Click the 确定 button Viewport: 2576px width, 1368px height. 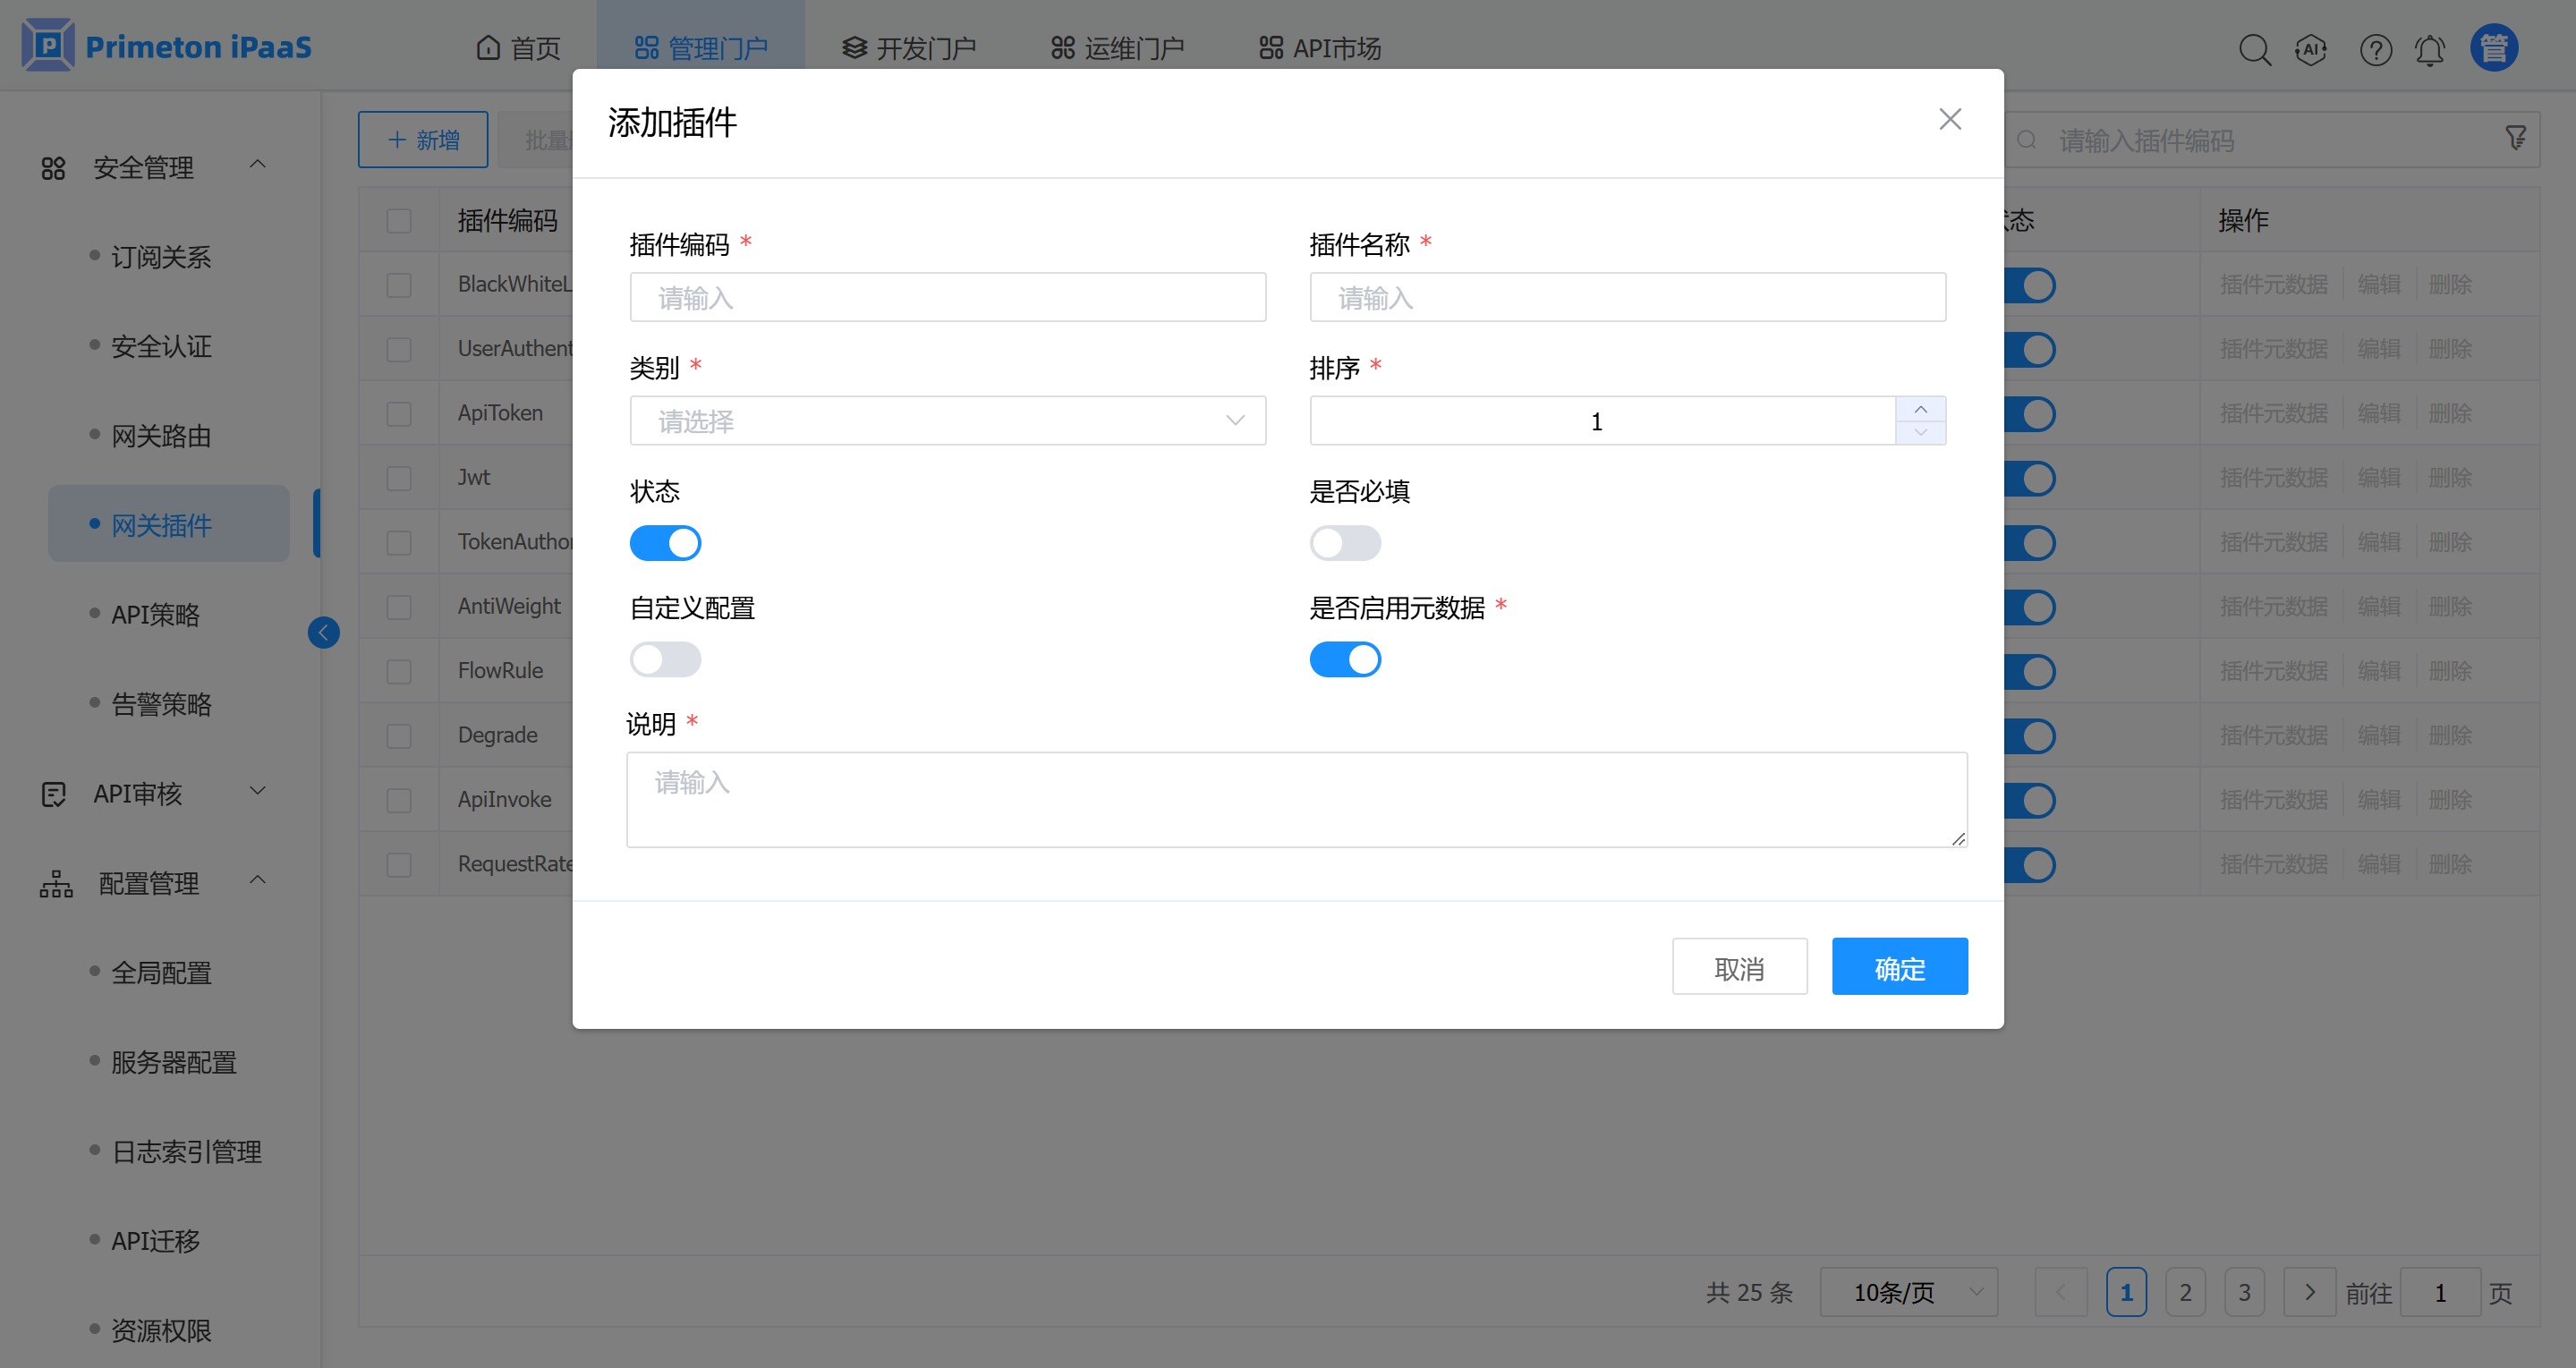(x=1899, y=967)
